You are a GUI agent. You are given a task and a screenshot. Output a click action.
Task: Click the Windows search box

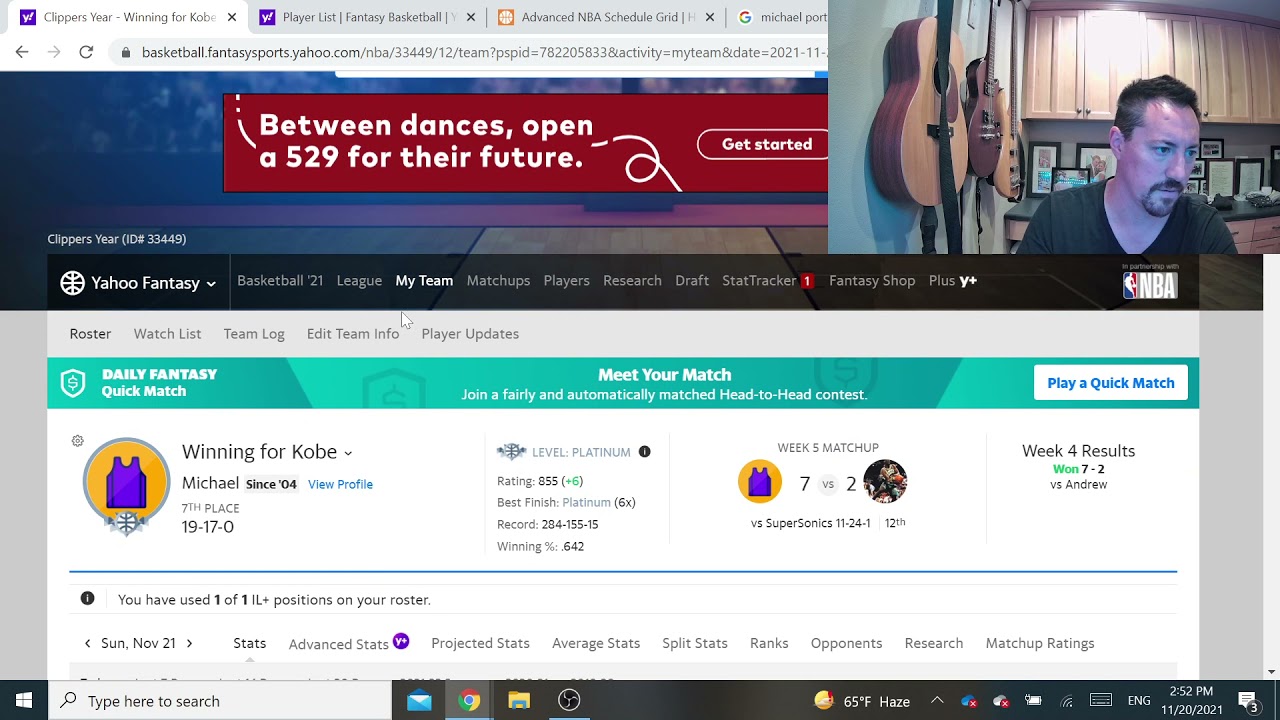point(221,701)
